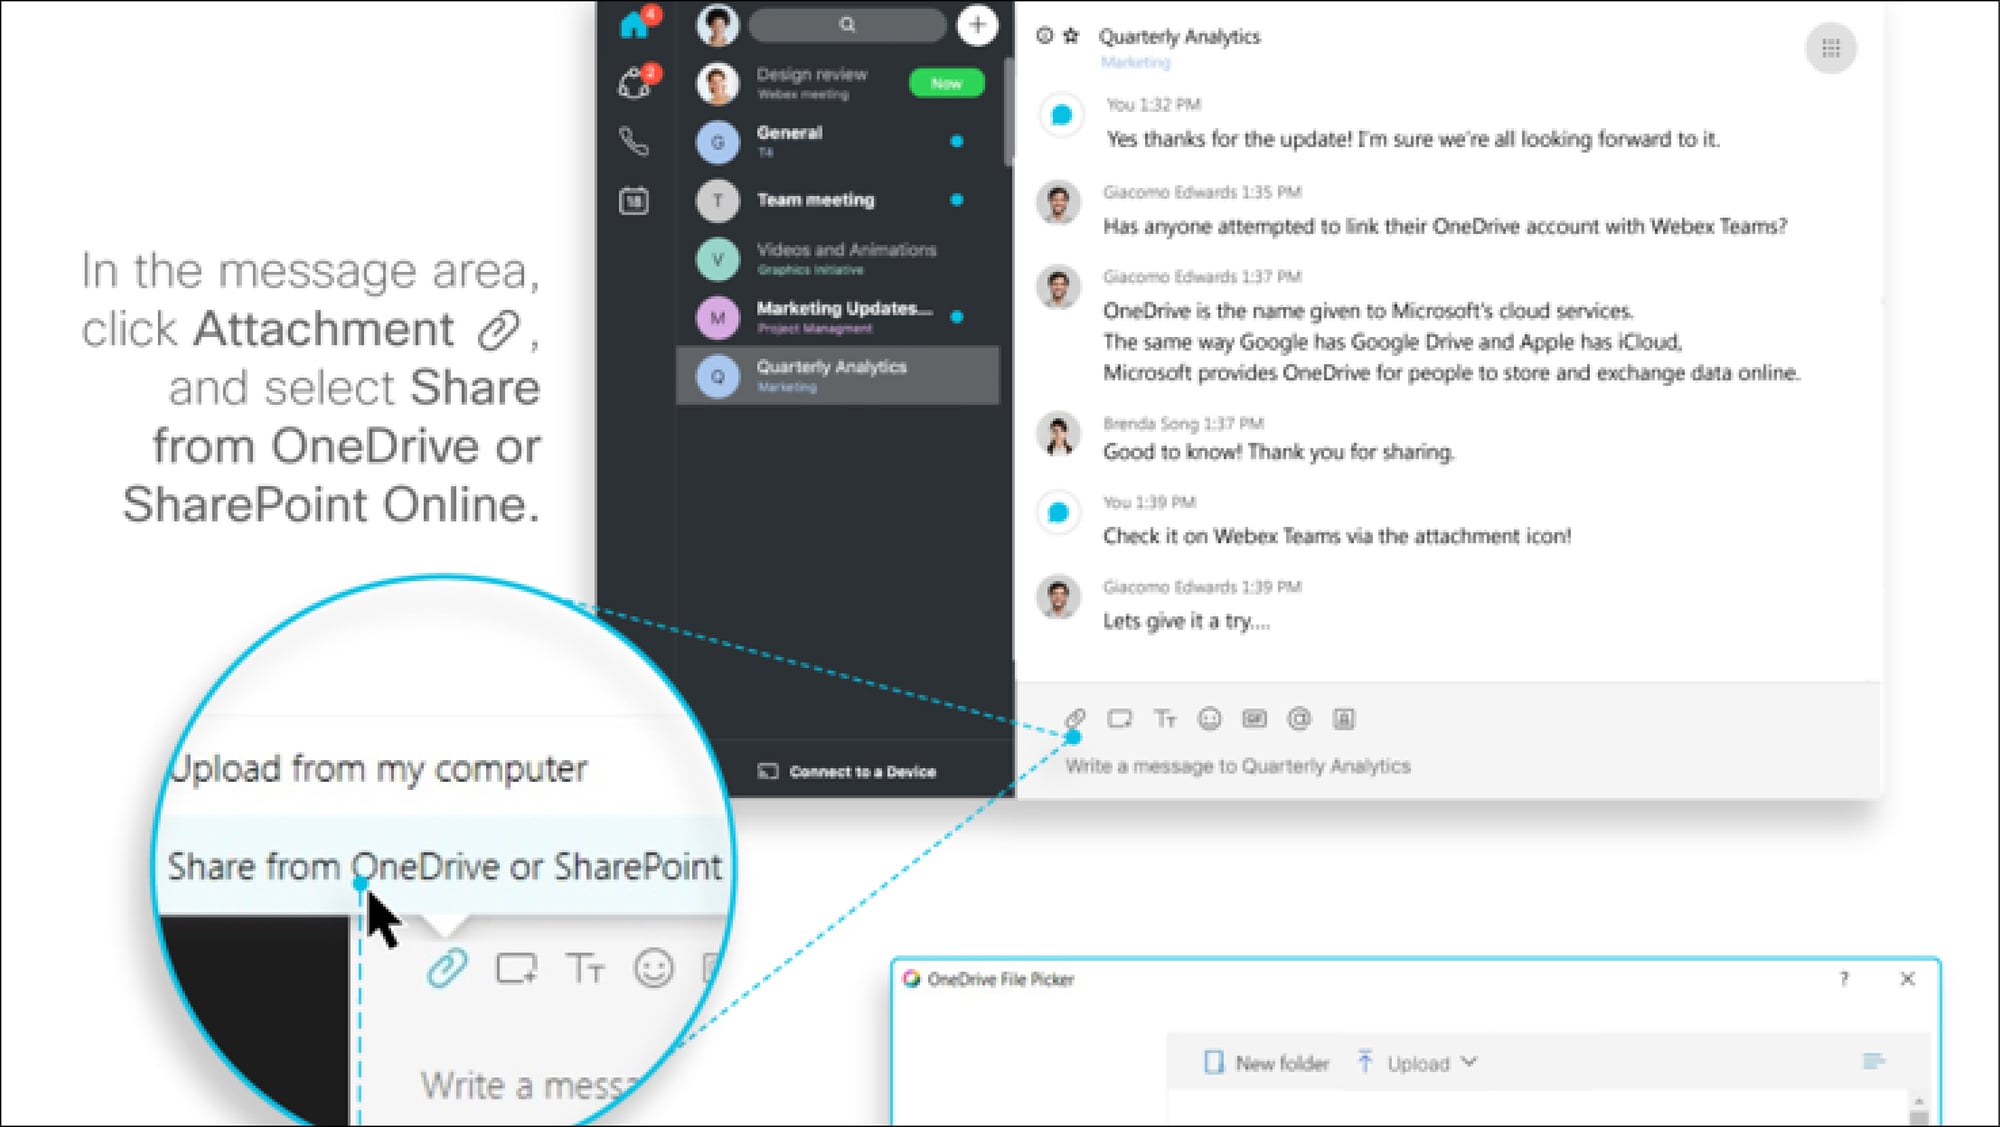Open the Calendar meetings icon
This screenshot has width=2000, height=1127.
click(634, 201)
